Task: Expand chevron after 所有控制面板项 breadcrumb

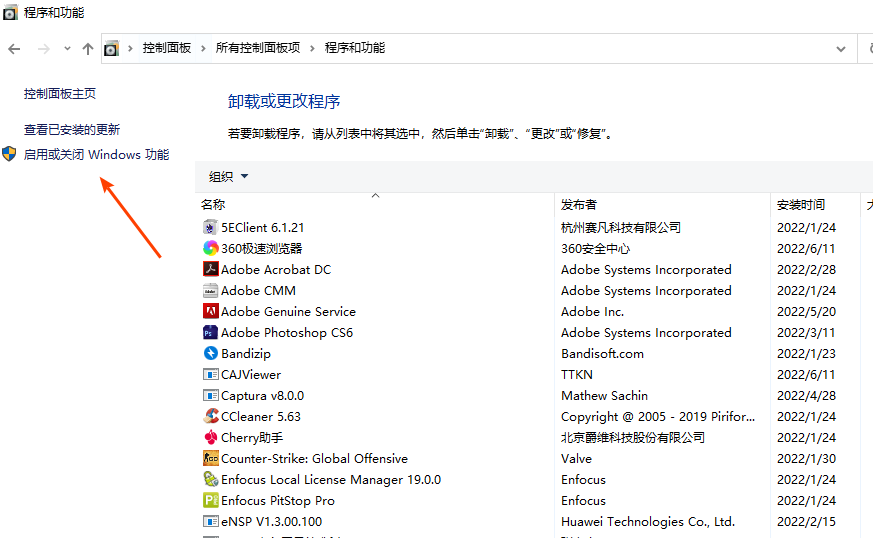Action: (312, 48)
